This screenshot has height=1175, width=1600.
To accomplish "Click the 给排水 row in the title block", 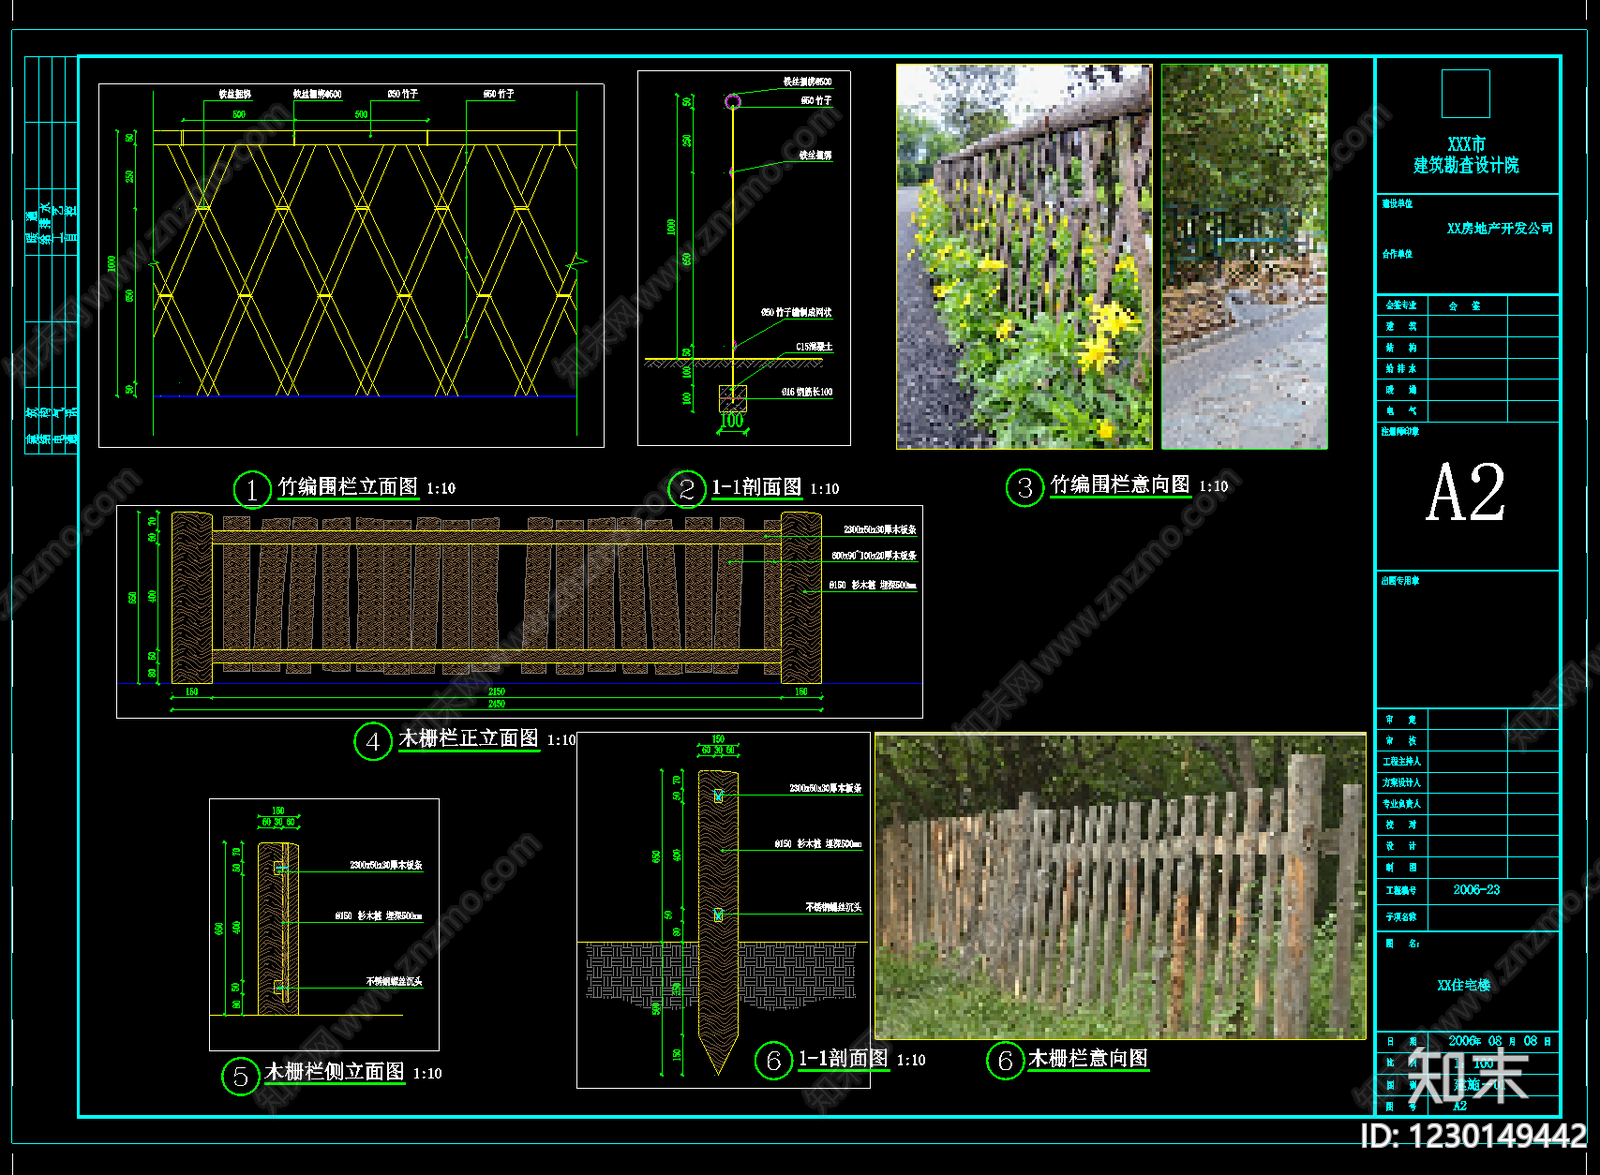I will 1468,368.
